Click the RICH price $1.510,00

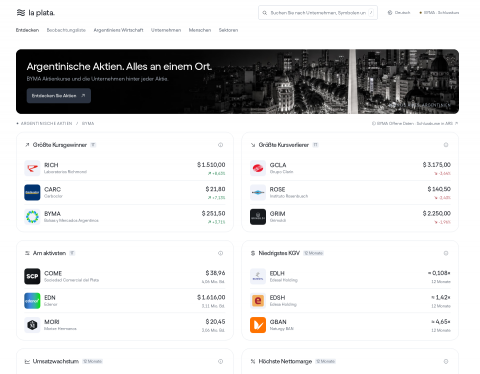tap(211, 165)
